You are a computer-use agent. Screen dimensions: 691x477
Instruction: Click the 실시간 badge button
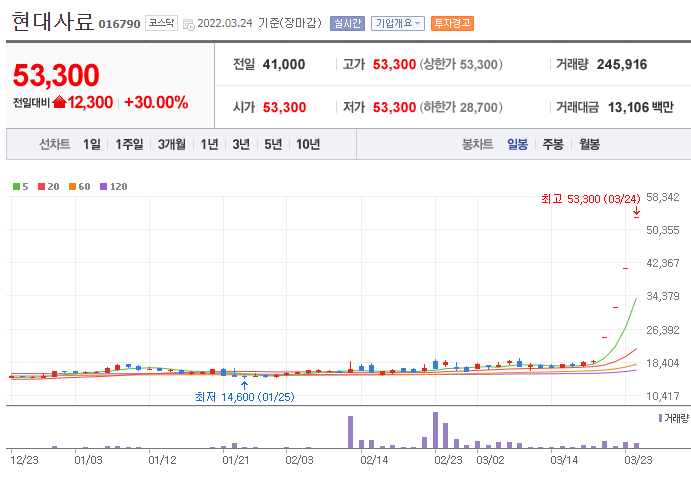[347, 23]
